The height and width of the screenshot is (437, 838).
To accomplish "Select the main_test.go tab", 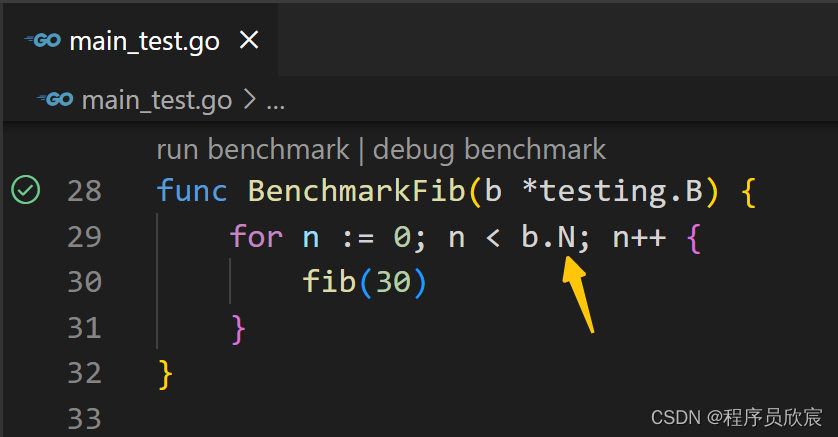I will click(x=140, y=40).
